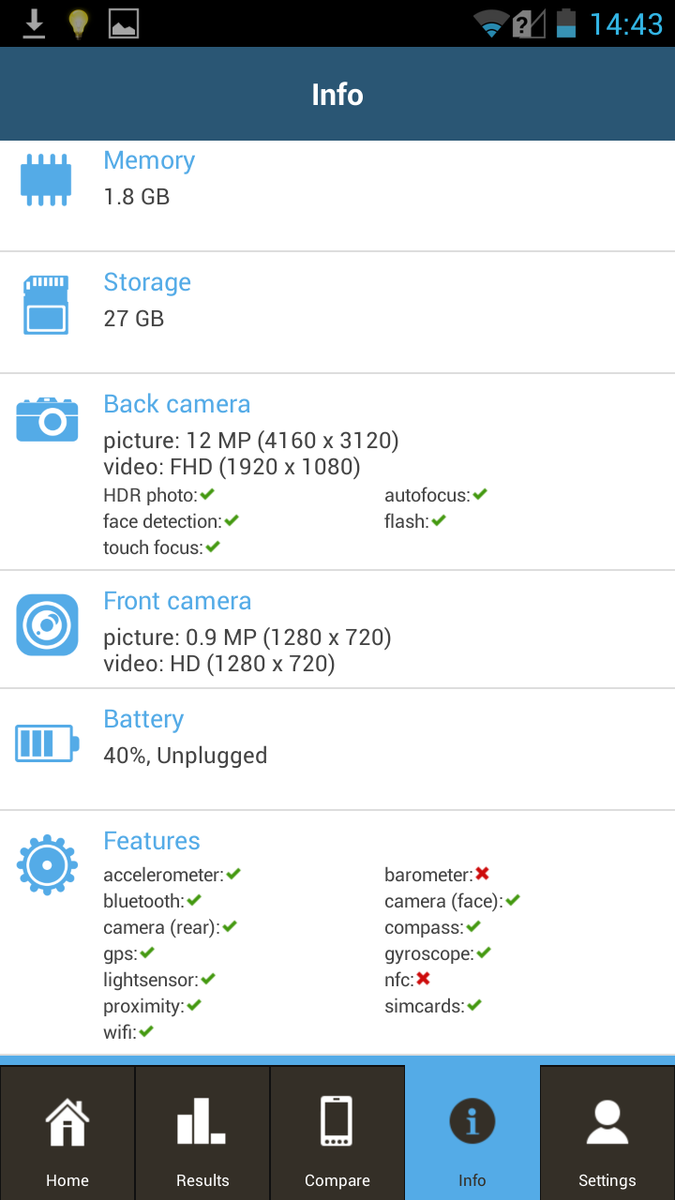Tap the lightbulb notification icon
Screen dimensions: 675x1200
pos(79,24)
